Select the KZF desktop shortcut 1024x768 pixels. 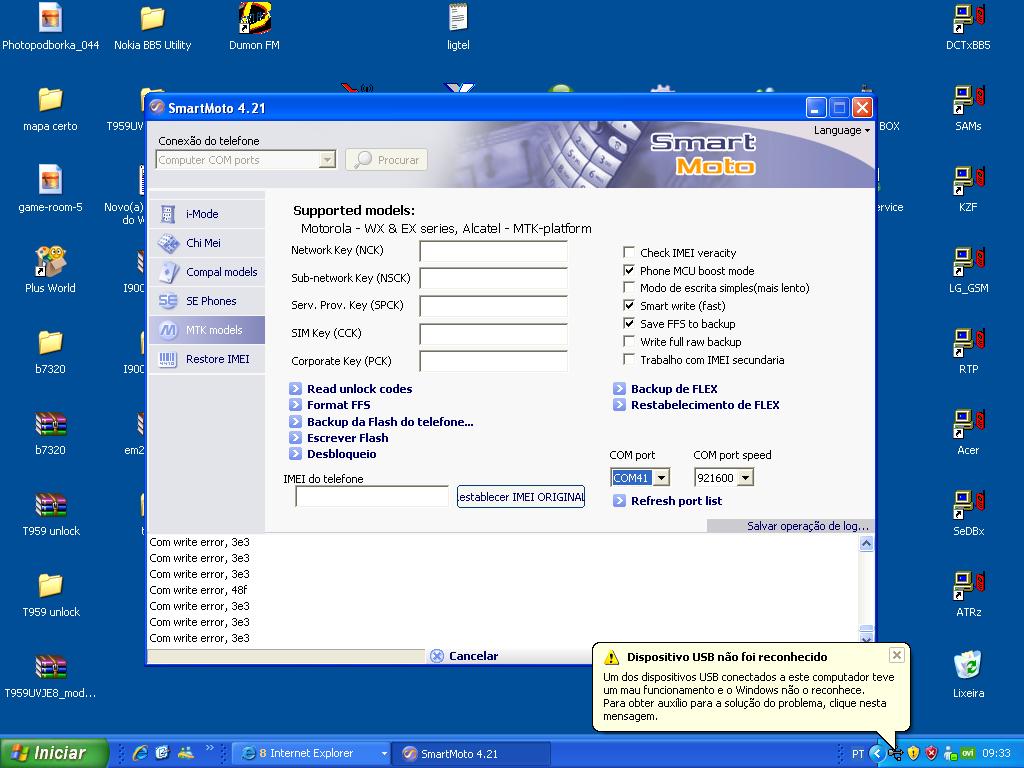coord(968,189)
